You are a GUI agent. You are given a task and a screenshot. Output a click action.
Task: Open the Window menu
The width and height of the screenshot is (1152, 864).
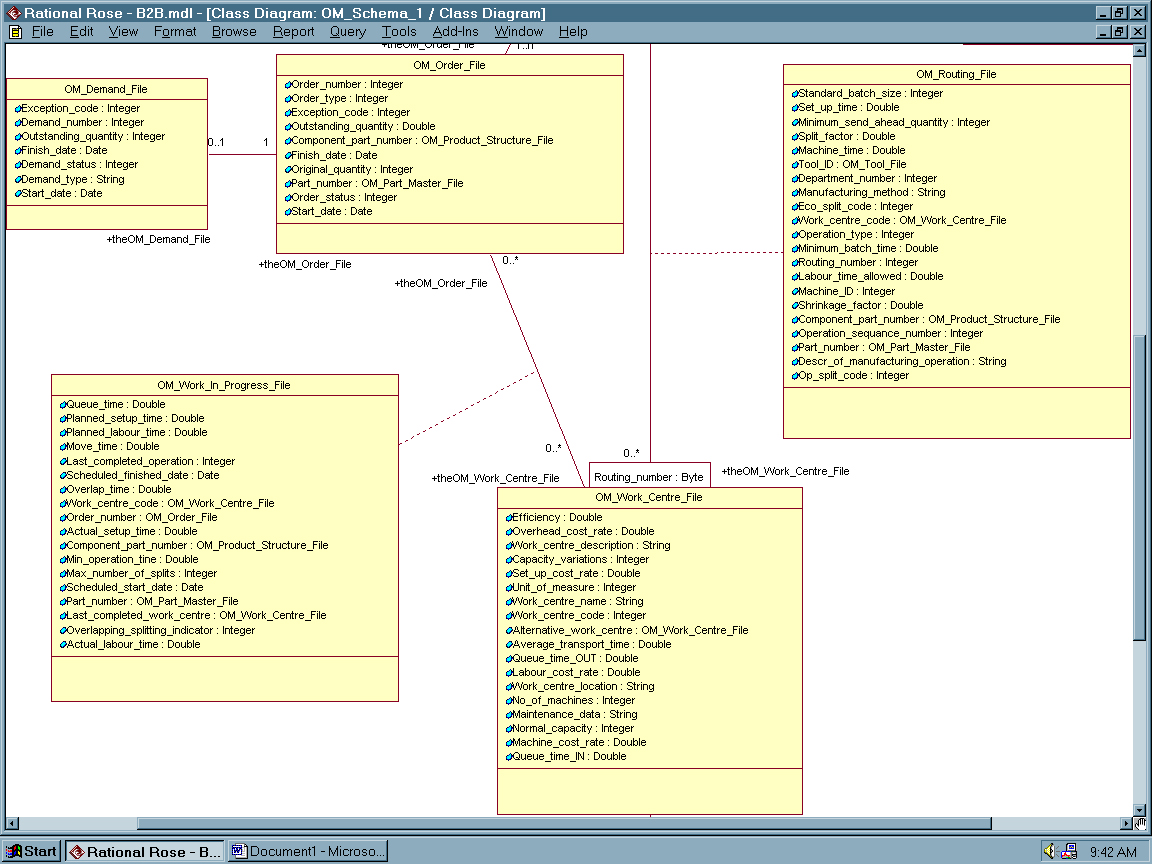pyautogui.click(x=519, y=32)
